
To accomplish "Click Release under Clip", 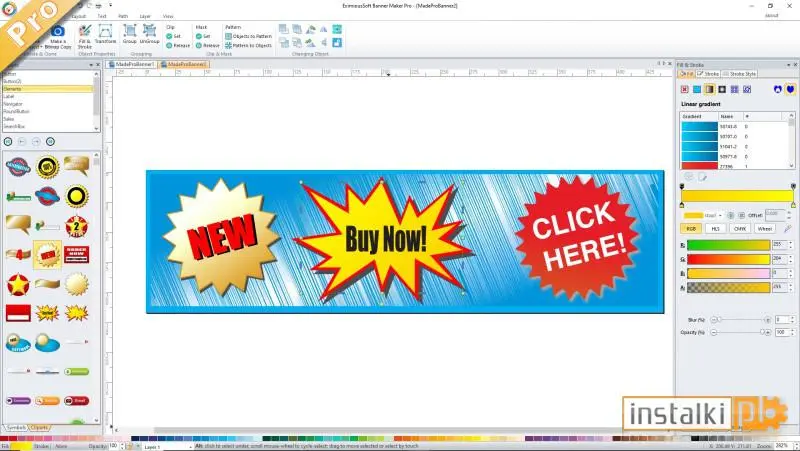I will [x=178, y=45].
